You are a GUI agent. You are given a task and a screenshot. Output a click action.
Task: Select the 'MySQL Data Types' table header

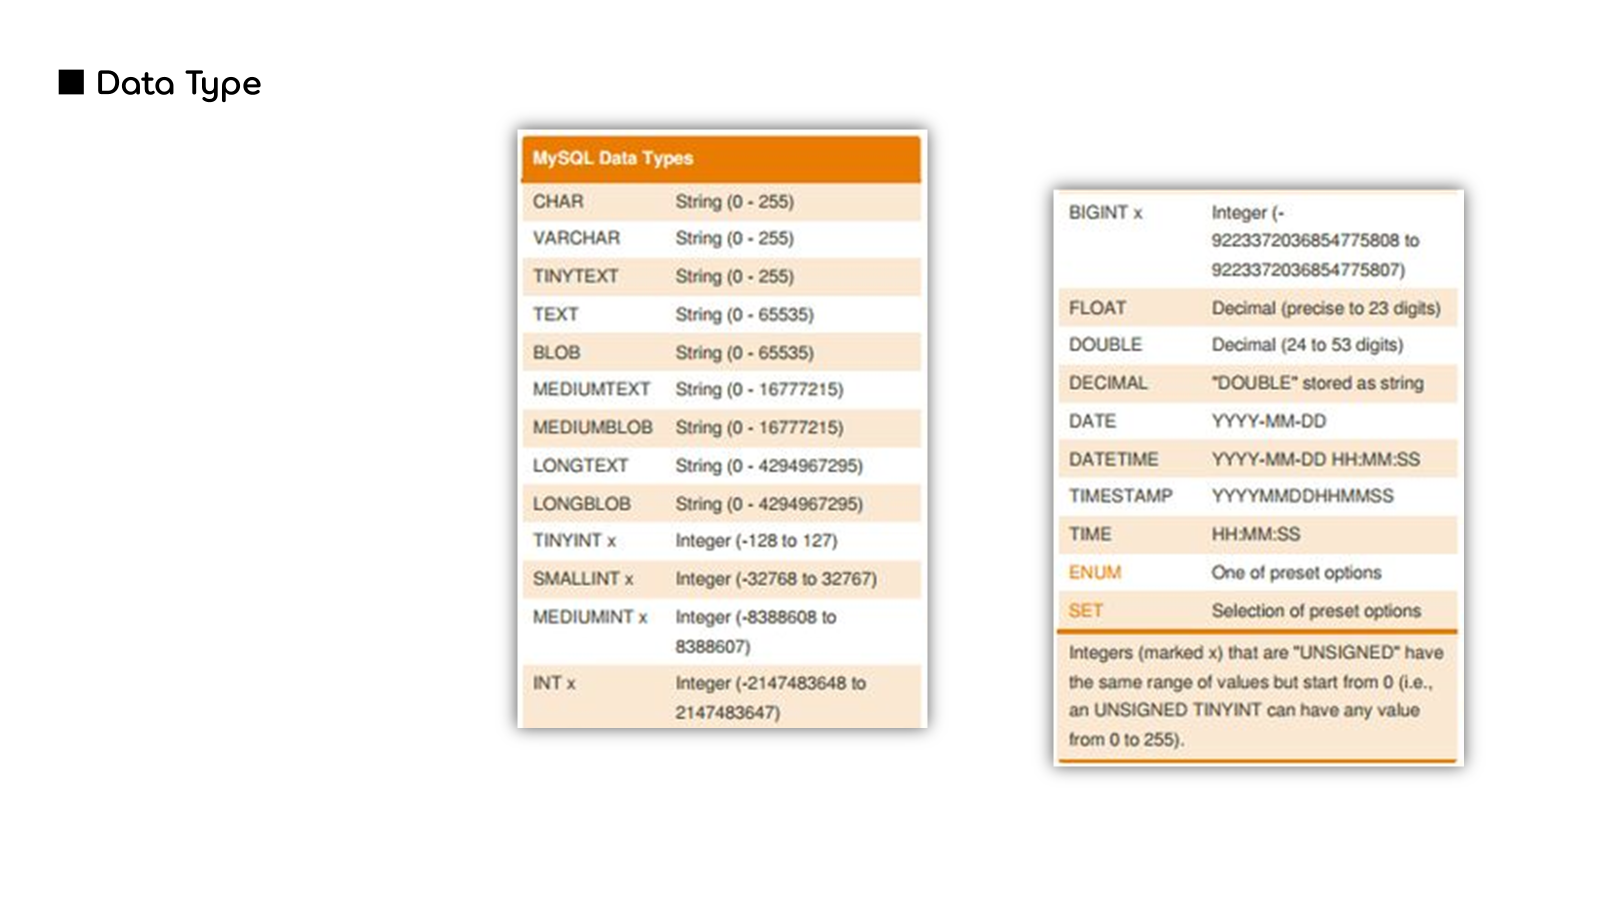(x=721, y=158)
